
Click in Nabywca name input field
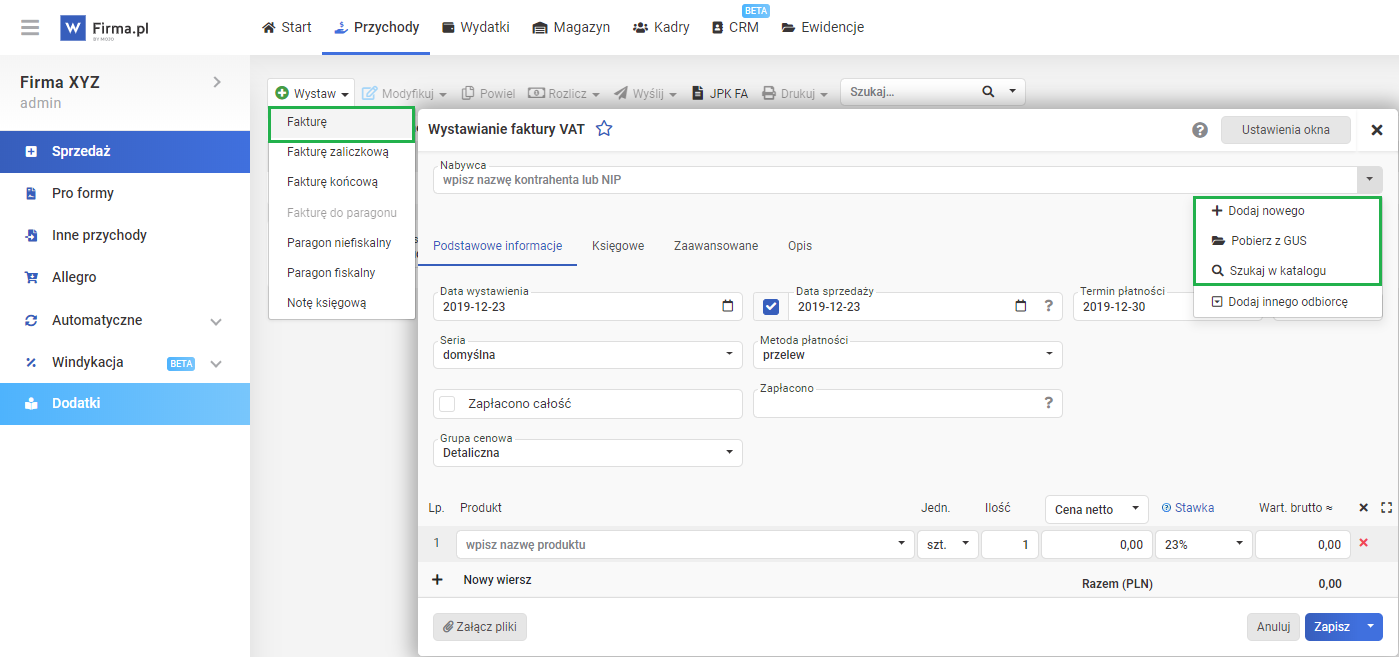(895, 180)
